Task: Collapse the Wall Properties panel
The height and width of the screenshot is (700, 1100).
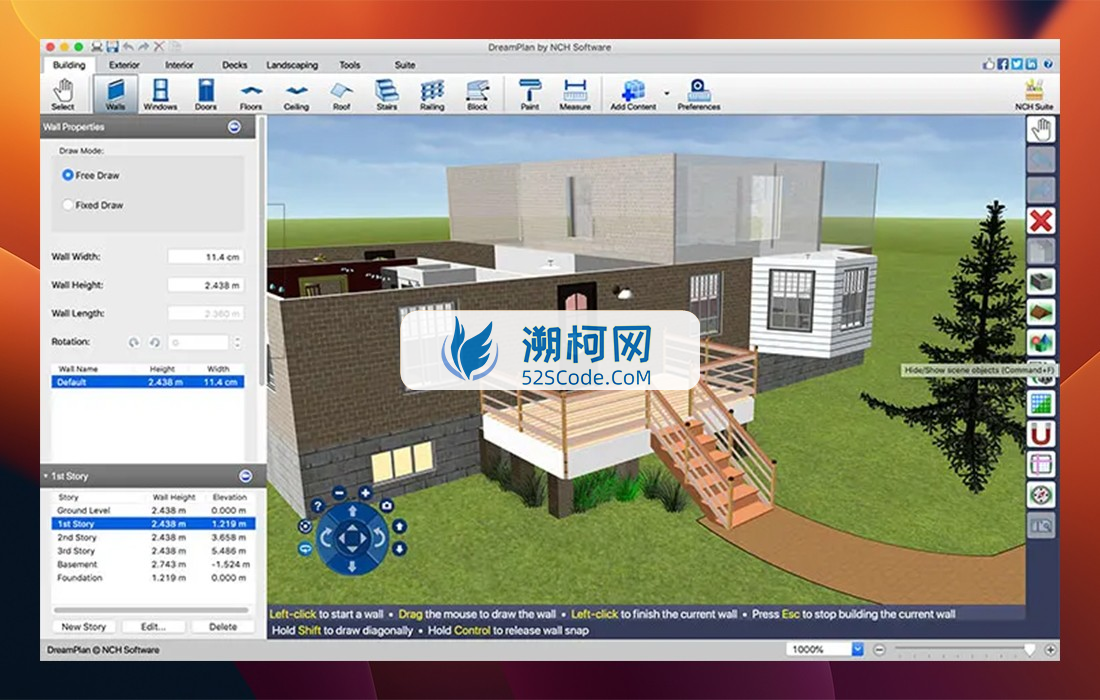Action: pos(234,127)
